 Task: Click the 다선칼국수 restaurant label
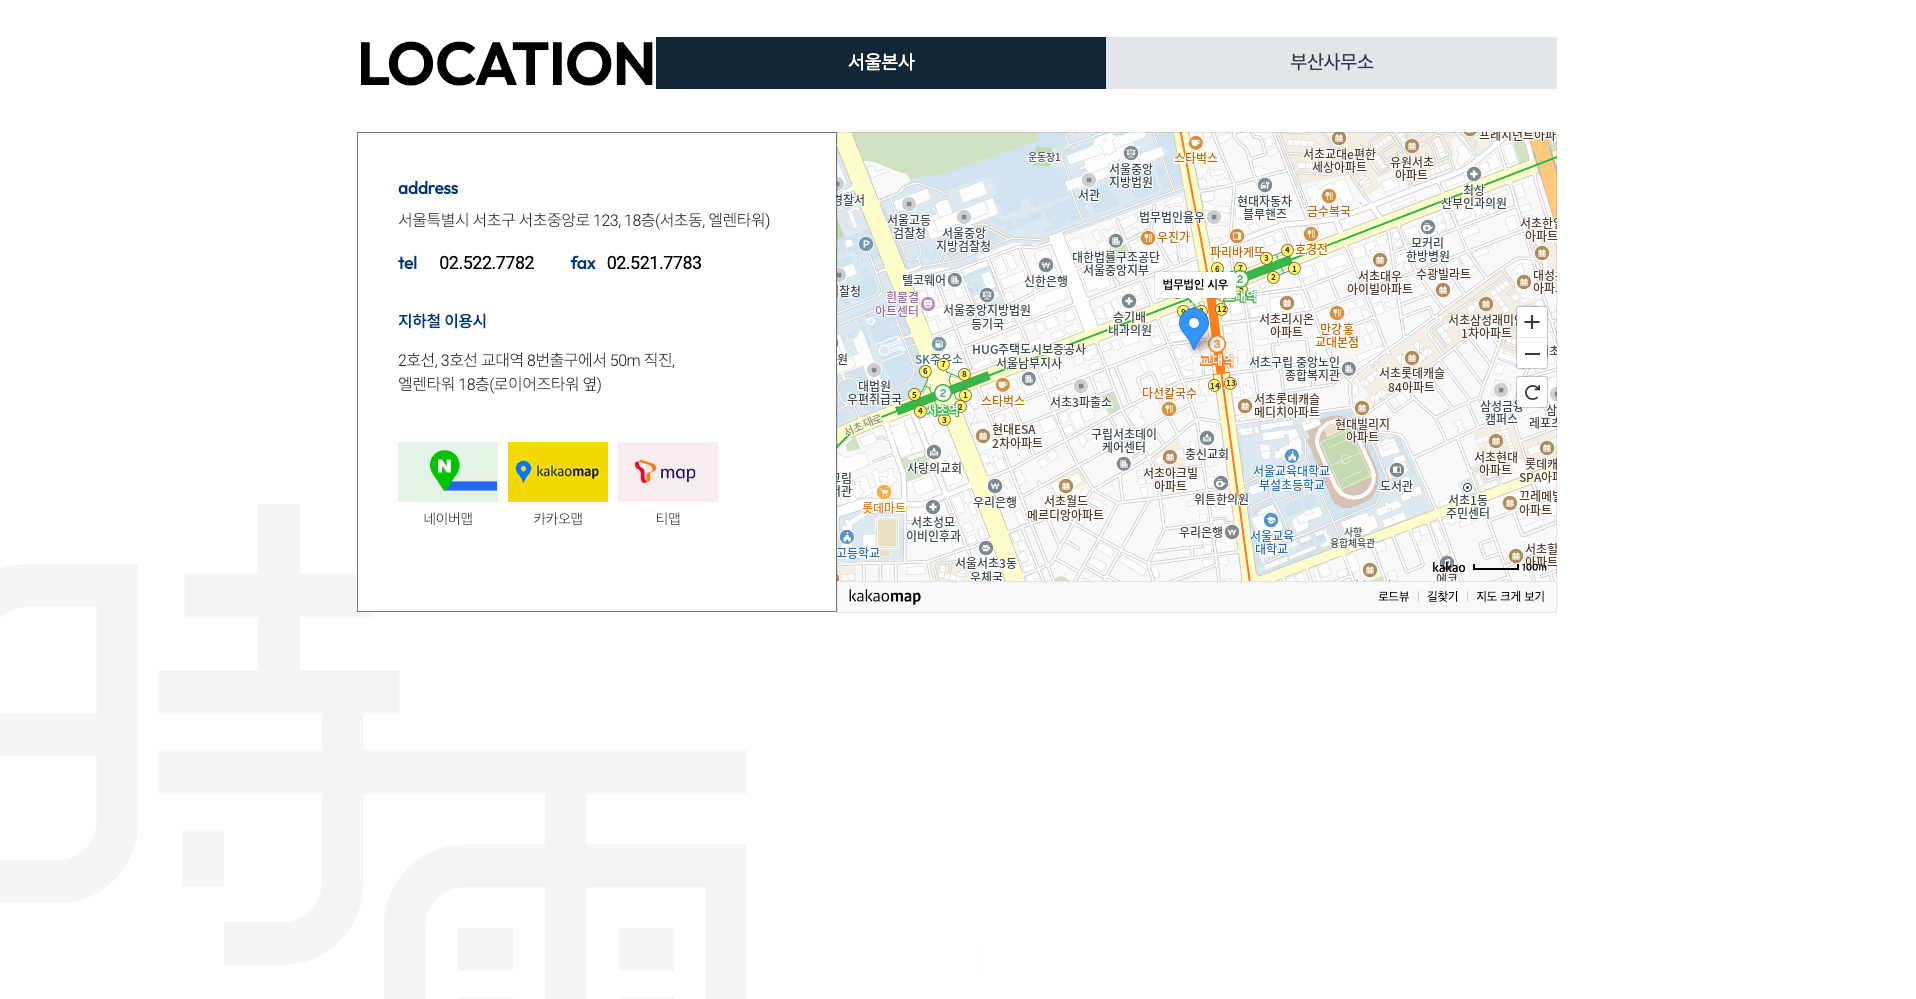pos(1169,393)
